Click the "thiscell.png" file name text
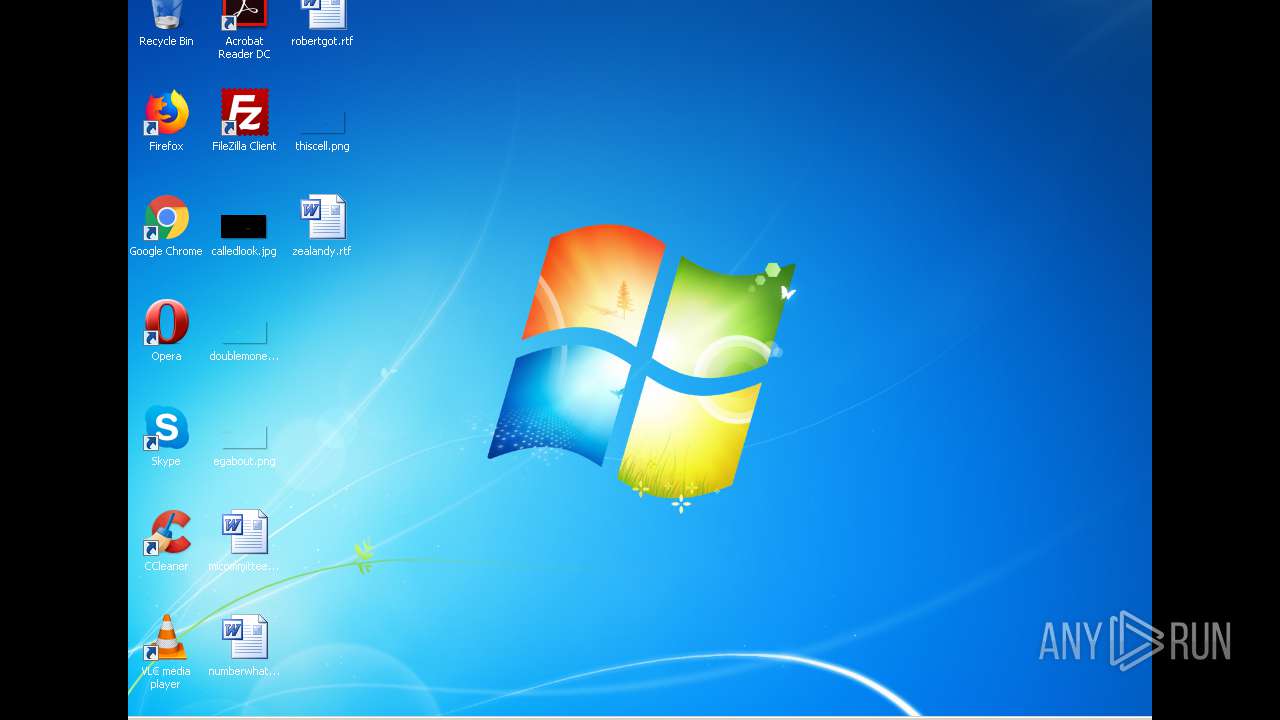Viewport: 1280px width, 720px height. 322,146
